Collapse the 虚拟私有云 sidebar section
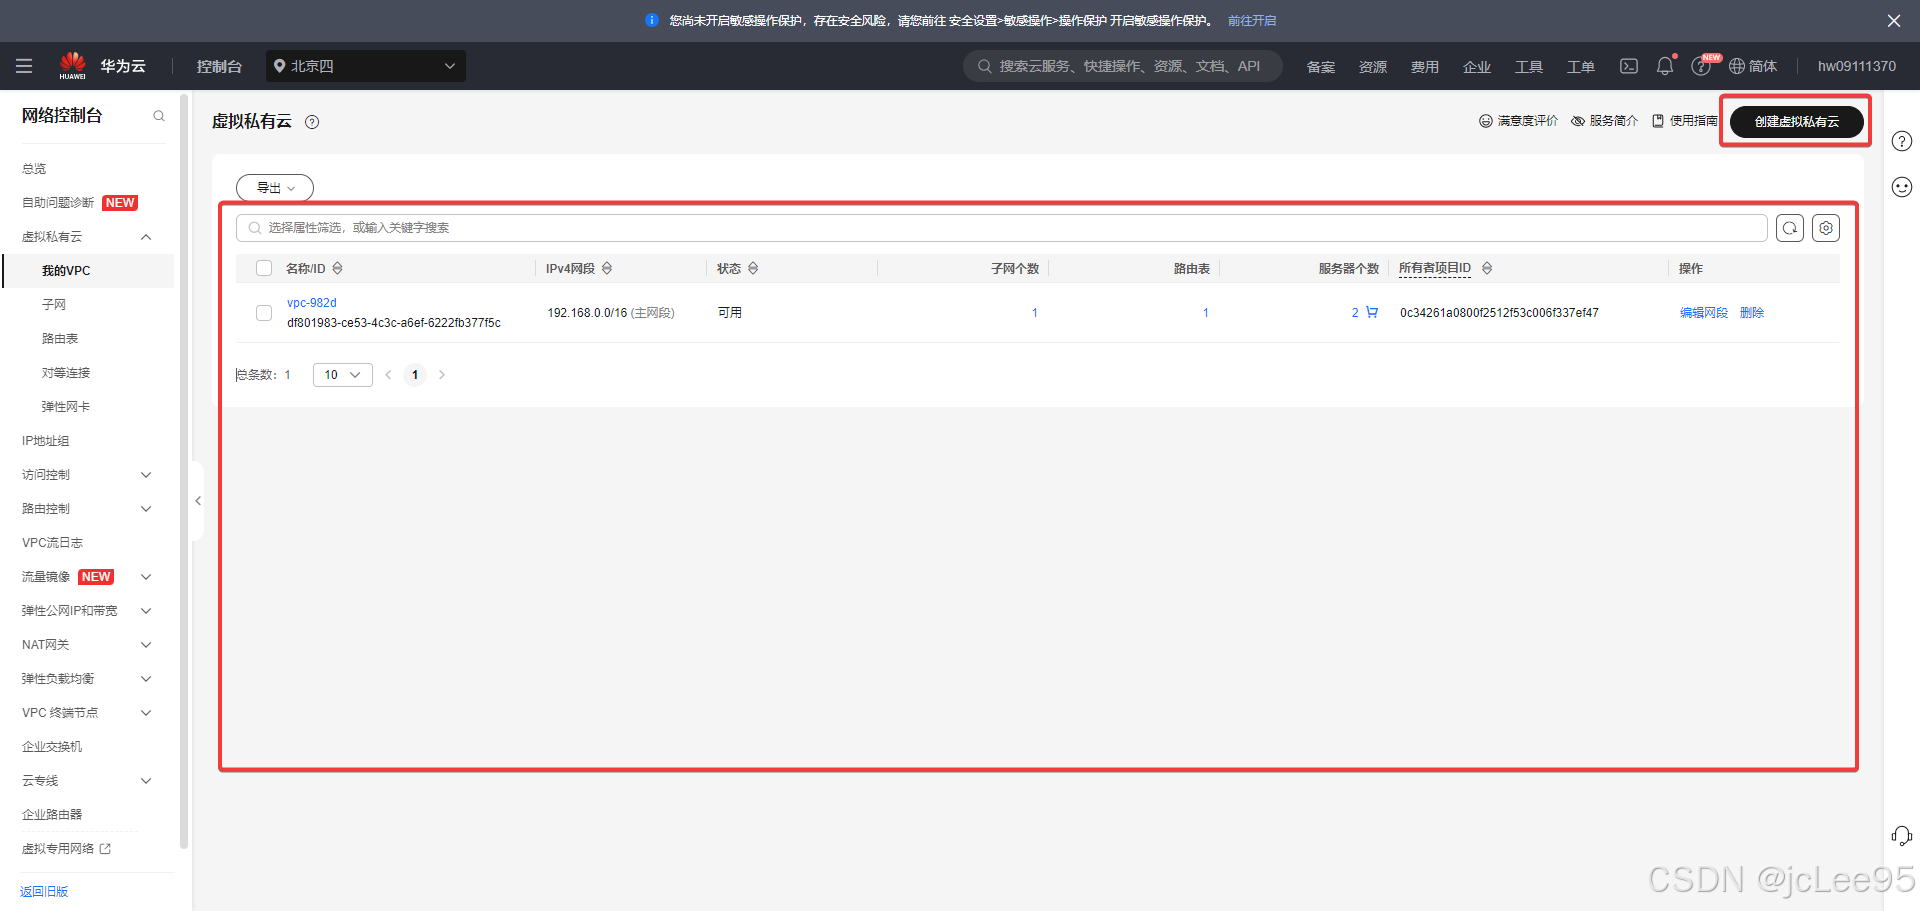Image resolution: width=1920 pixels, height=911 pixels. tap(146, 237)
